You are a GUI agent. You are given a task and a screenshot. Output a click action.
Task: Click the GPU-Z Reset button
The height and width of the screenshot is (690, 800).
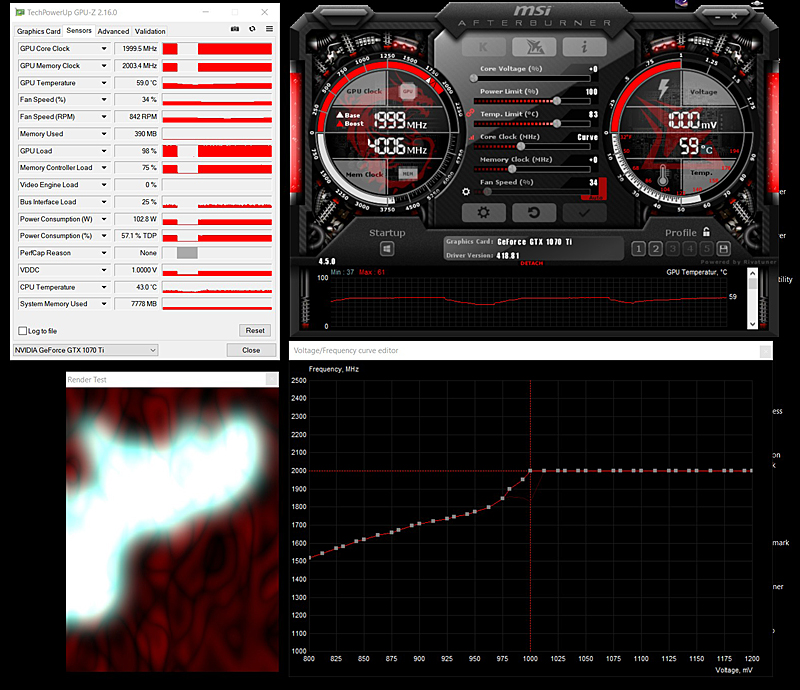(255, 330)
